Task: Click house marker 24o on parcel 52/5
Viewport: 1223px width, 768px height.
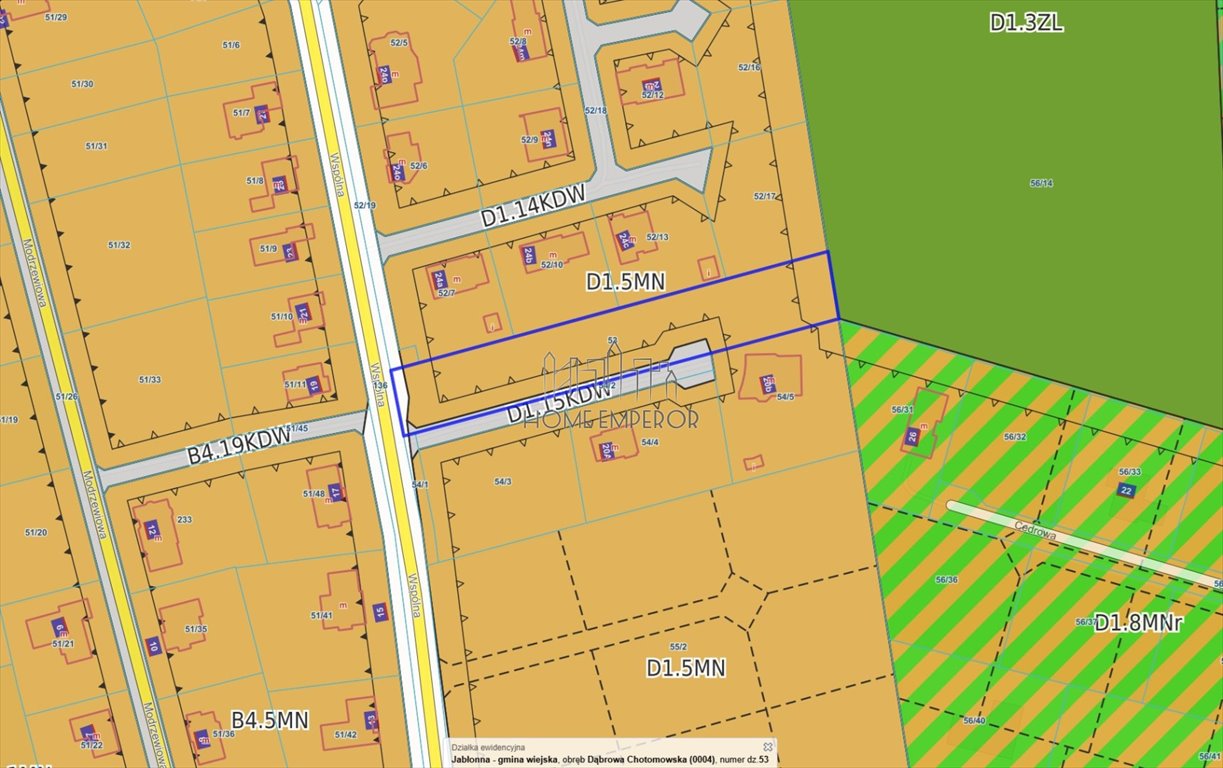Action: point(384,73)
